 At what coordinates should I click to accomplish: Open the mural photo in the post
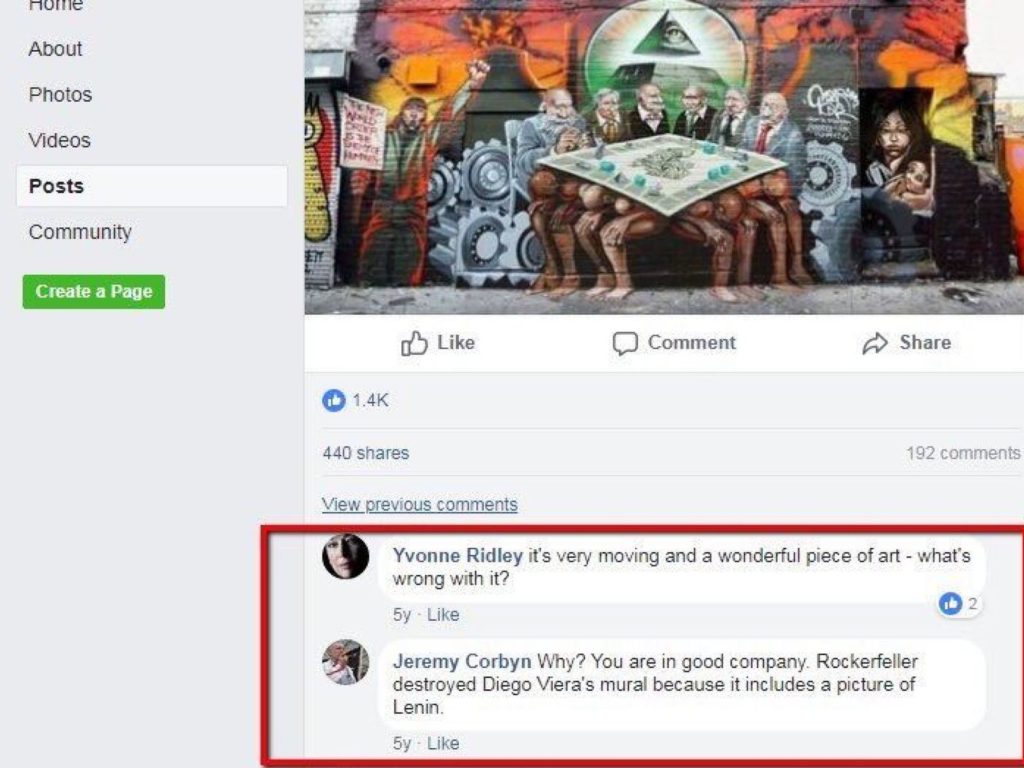coord(664,157)
